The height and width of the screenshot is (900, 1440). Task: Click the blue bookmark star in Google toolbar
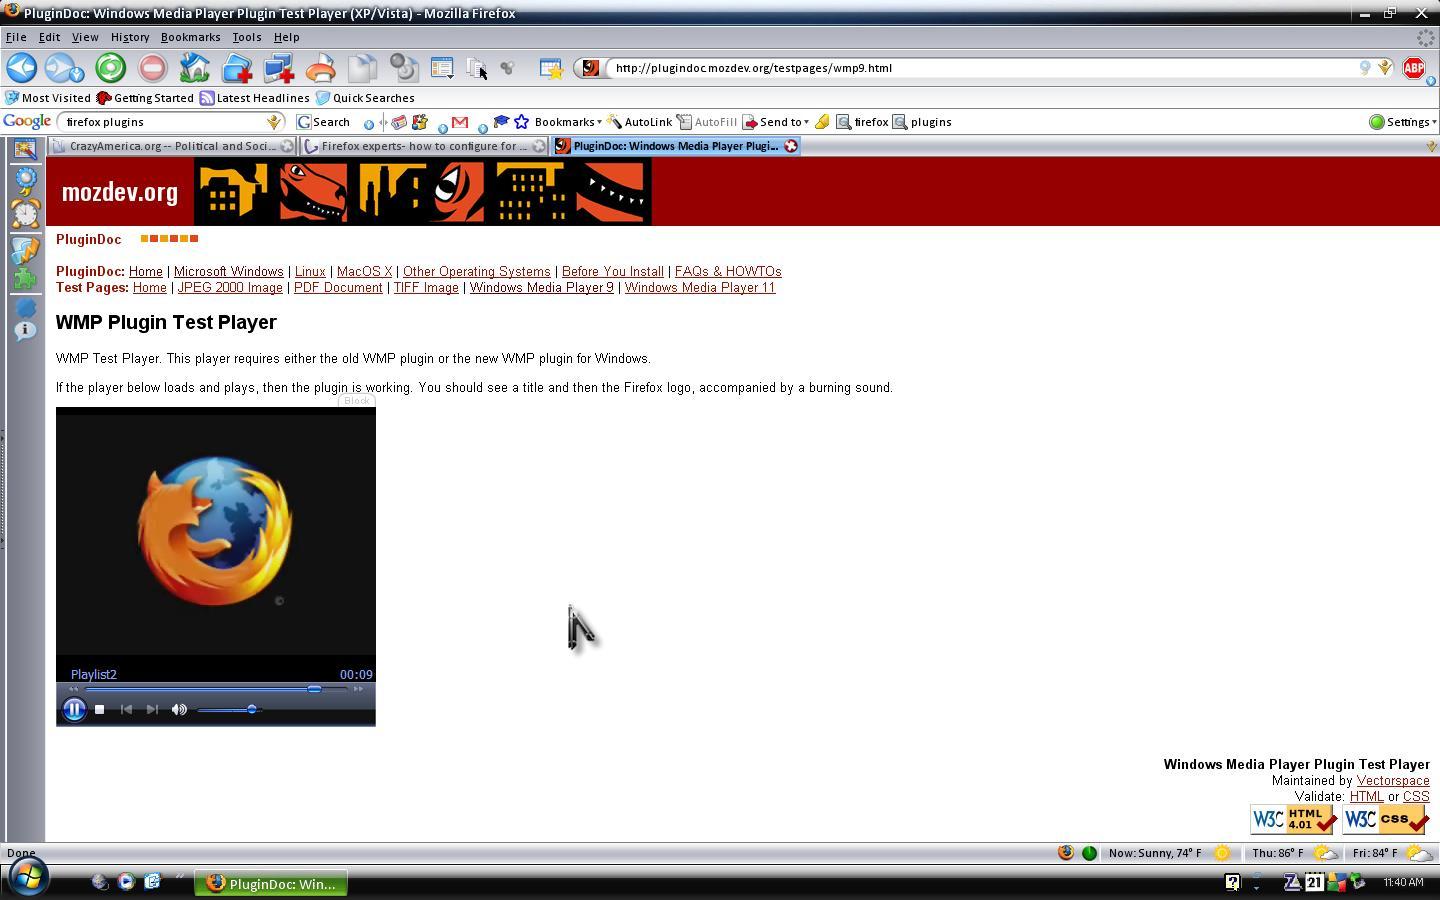(521, 122)
